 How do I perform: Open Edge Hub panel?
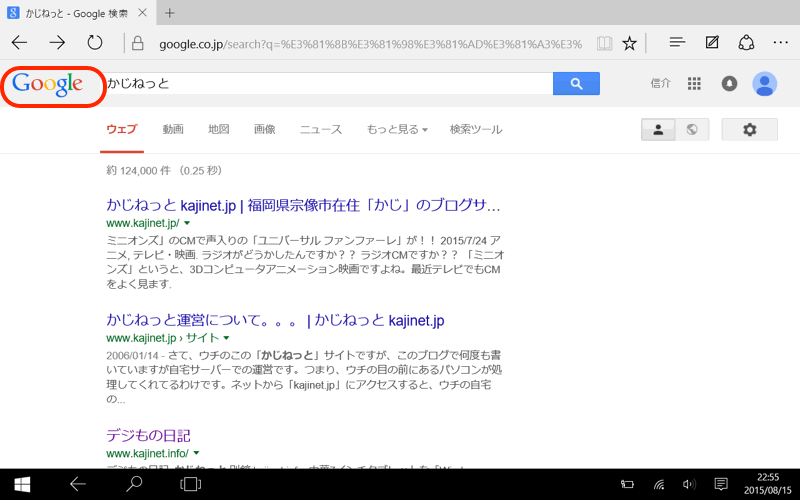click(677, 42)
